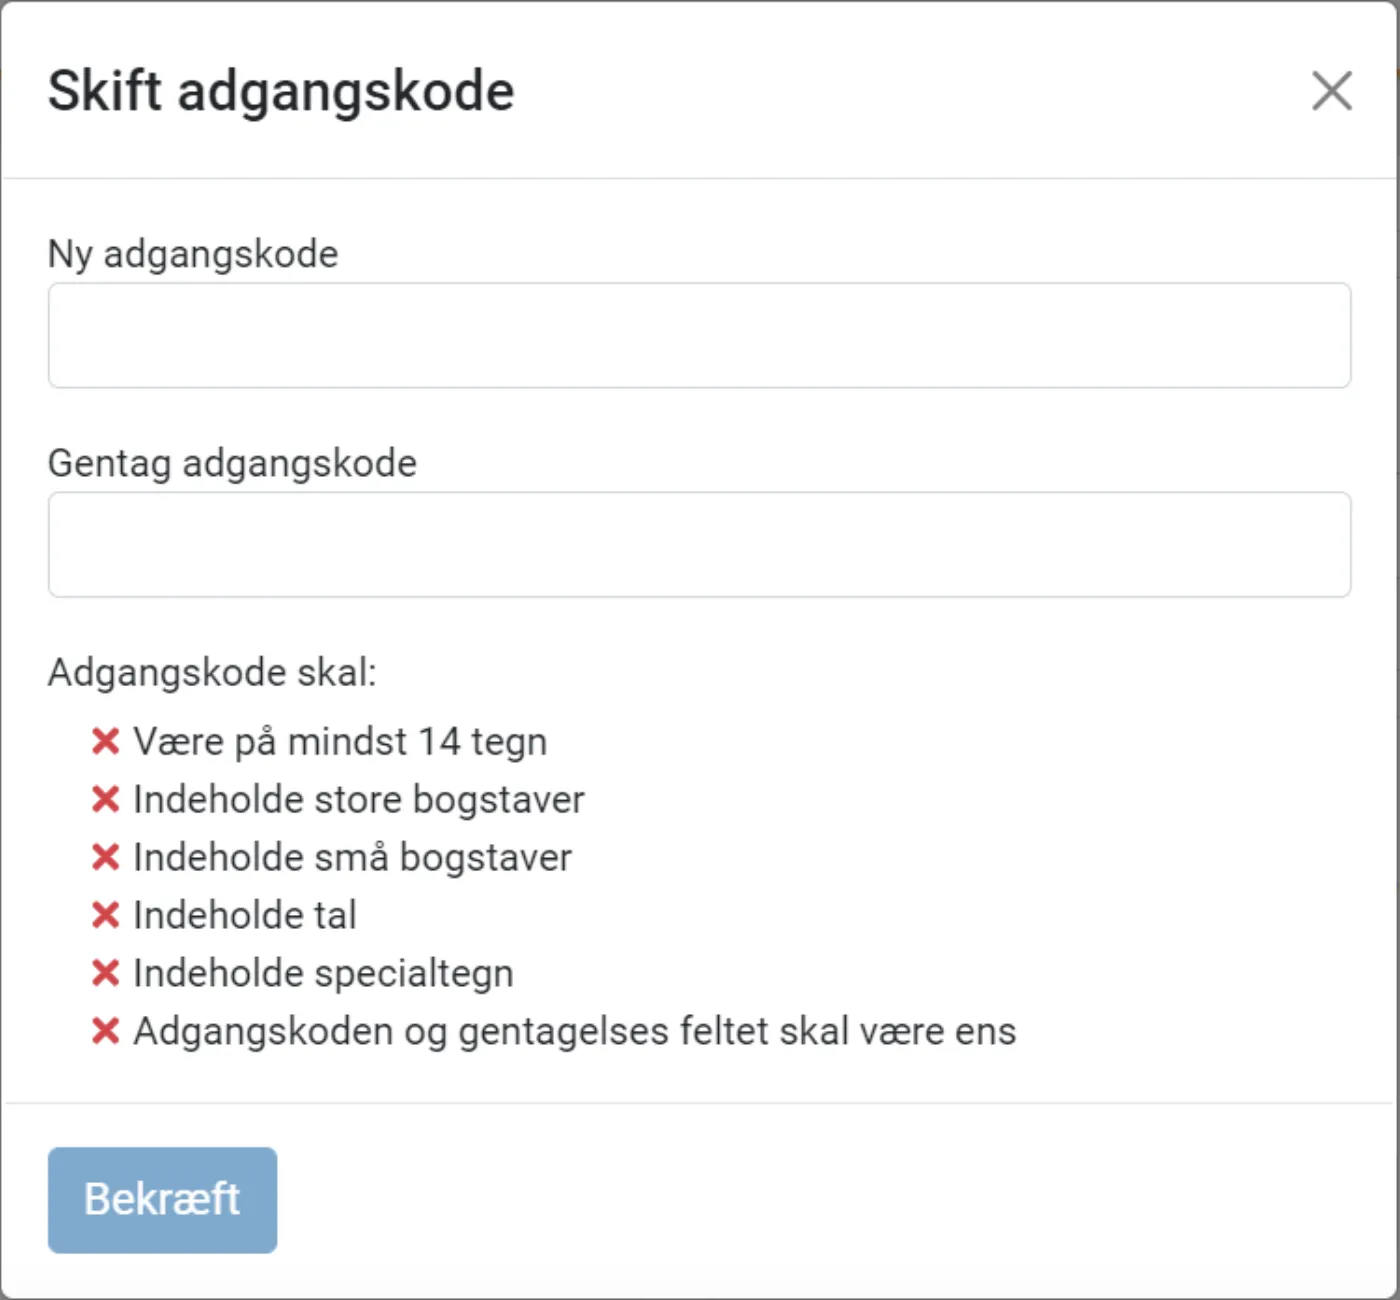Expand the 'Adgangskode skal:' requirements section
Viewport: 1400px width, 1300px height.
pyautogui.click(x=212, y=672)
